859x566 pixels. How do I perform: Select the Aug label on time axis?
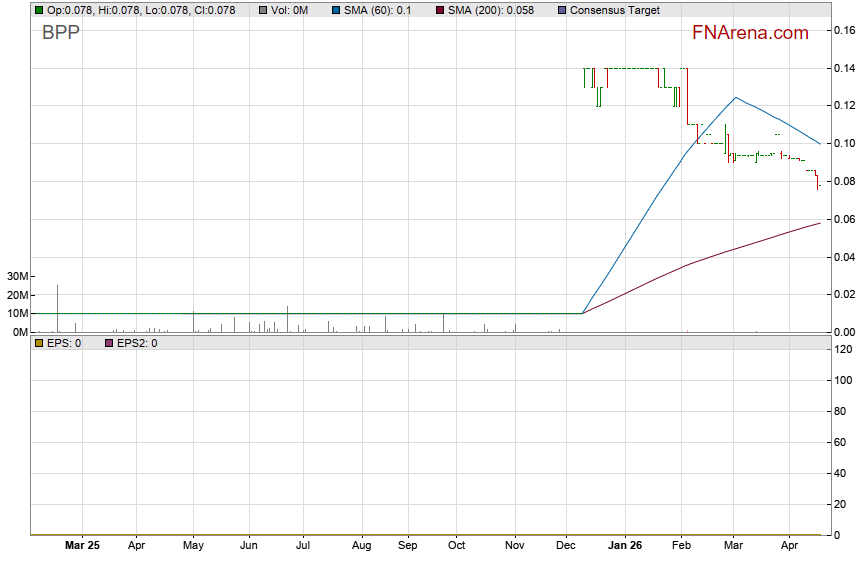point(361,546)
